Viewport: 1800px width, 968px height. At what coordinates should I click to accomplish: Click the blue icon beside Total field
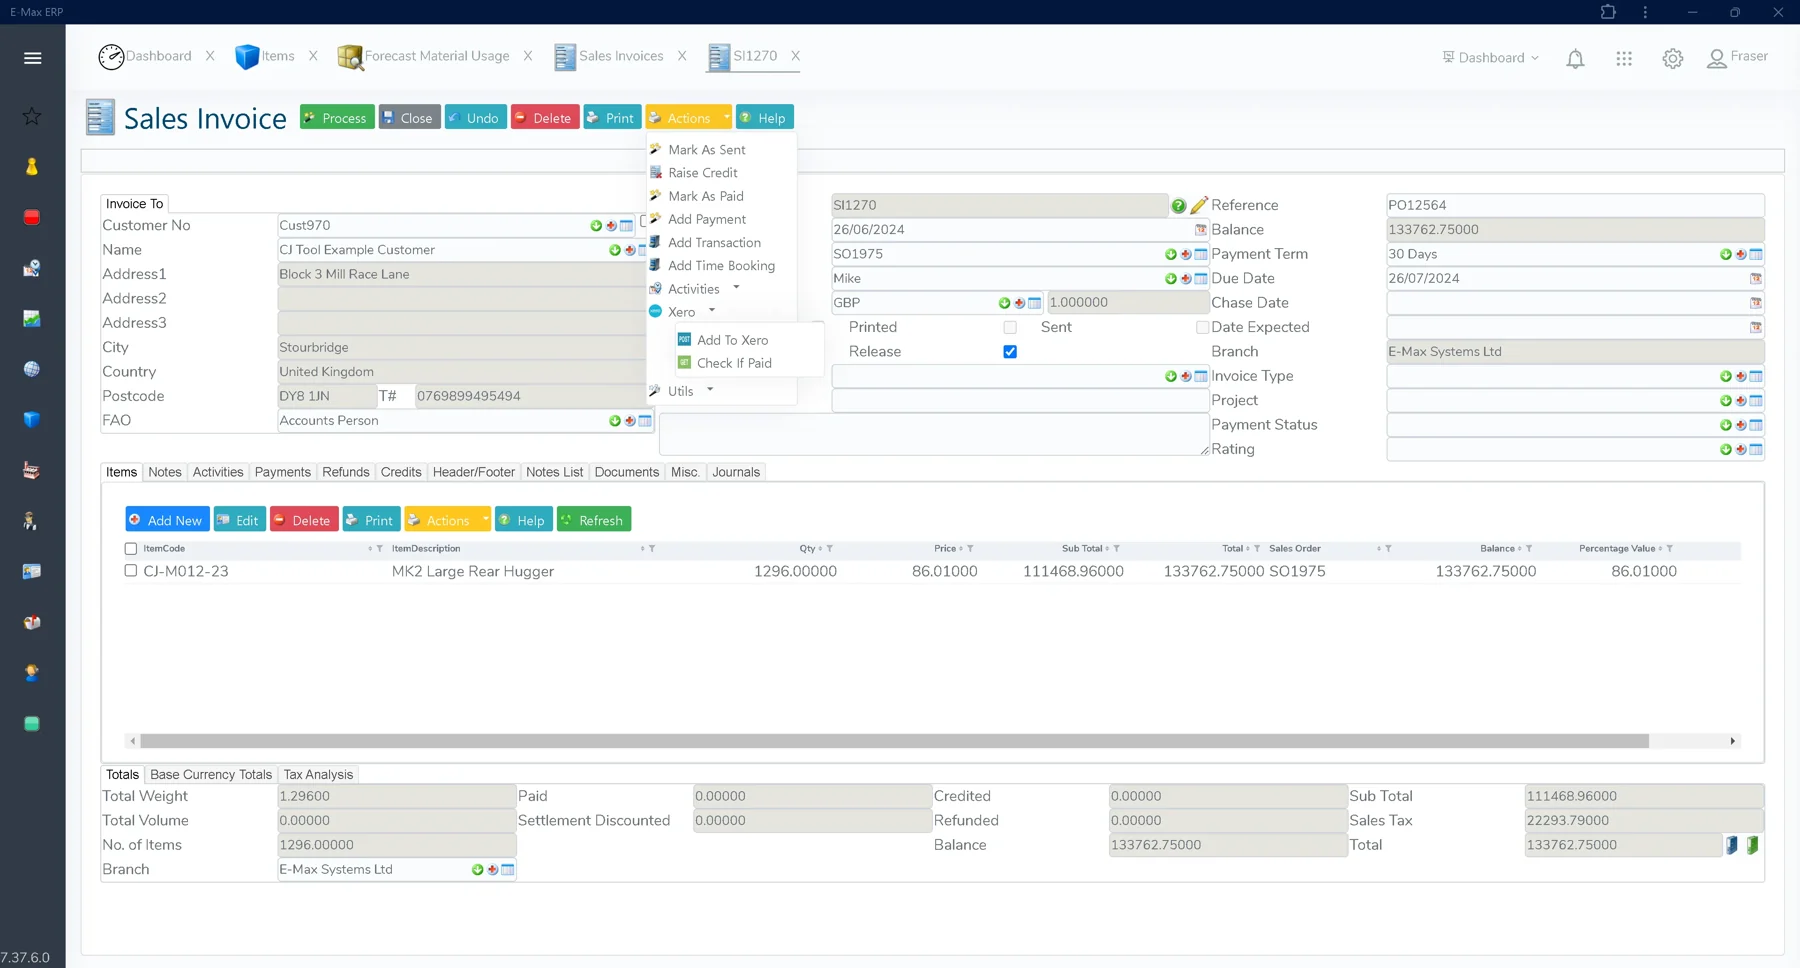pyautogui.click(x=1731, y=845)
